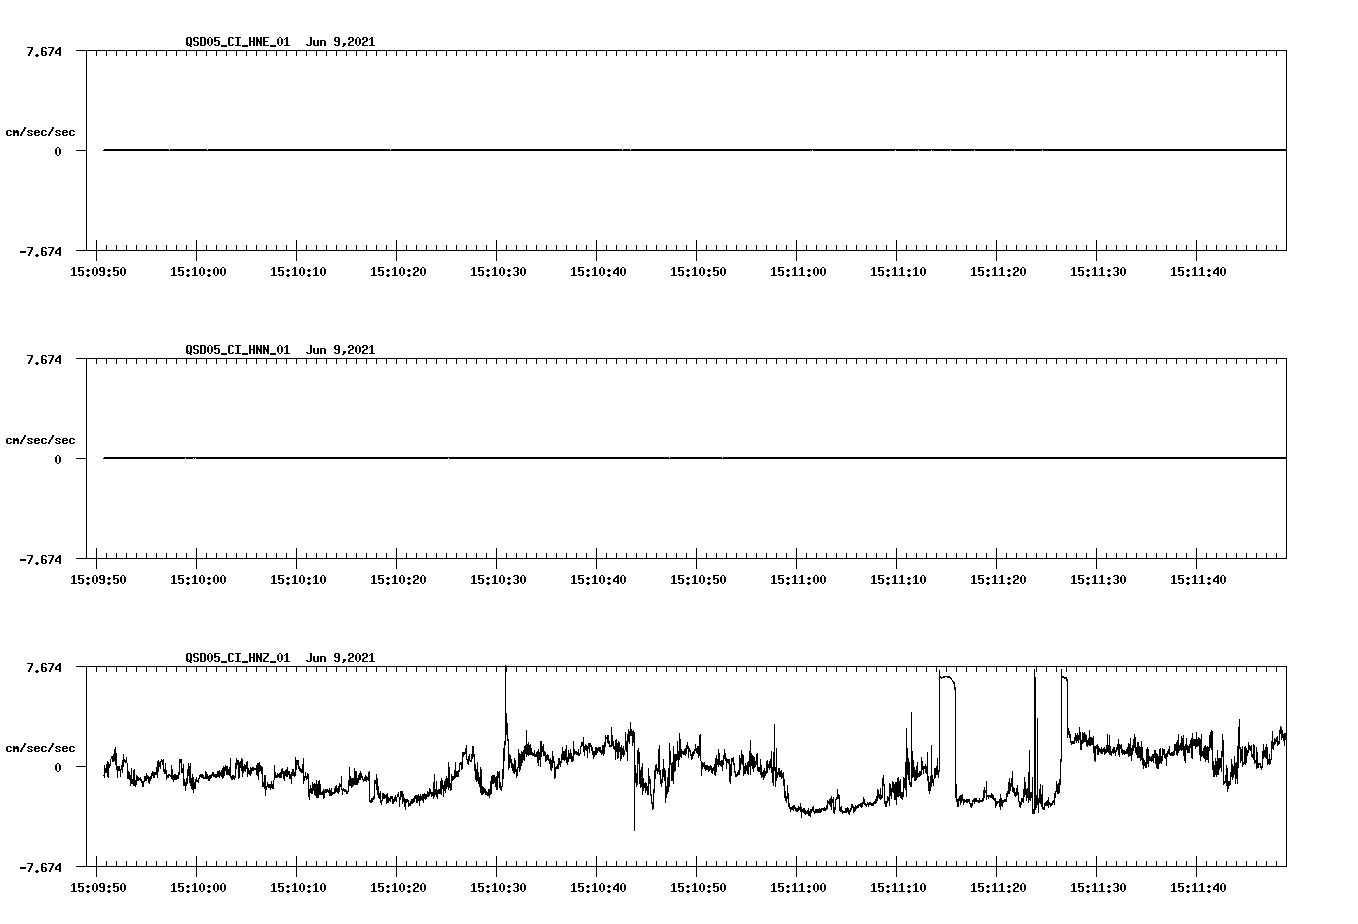Click the 15:11:40 time label under HNZ plot

(x=1198, y=887)
